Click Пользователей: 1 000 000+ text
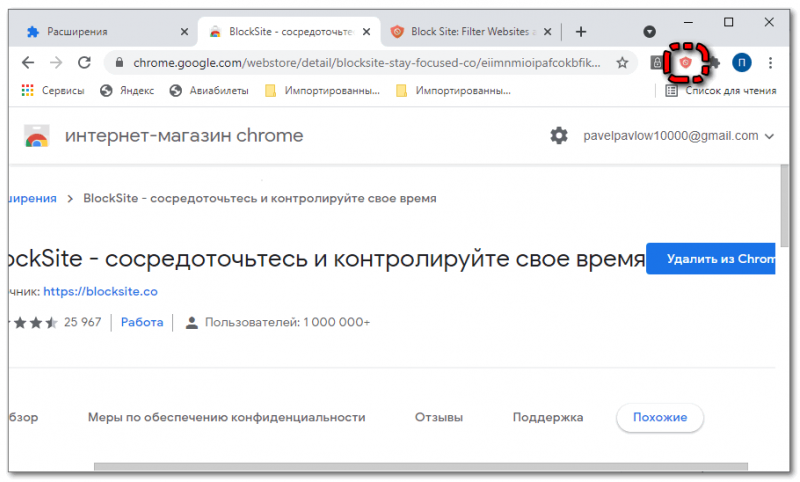The image size is (800, 482). pyautogui.click(x=287, y=322)
